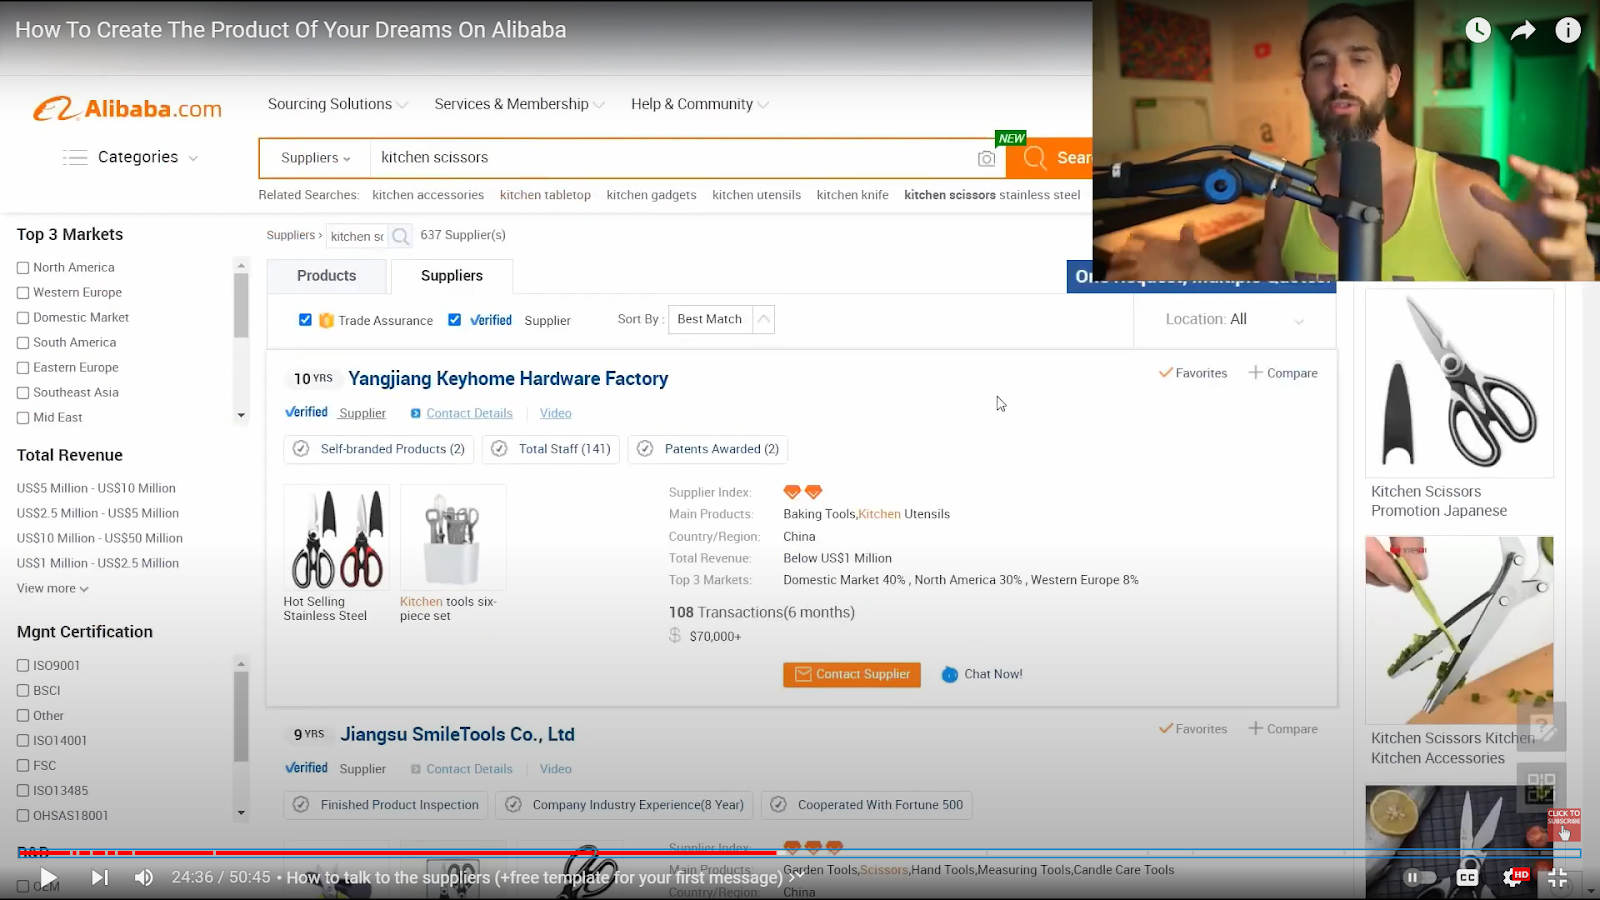This screenshot has width=1600, height=900.
Task: Click the search magnifier in supplier breadcrumb
Action: pos(400,236)
